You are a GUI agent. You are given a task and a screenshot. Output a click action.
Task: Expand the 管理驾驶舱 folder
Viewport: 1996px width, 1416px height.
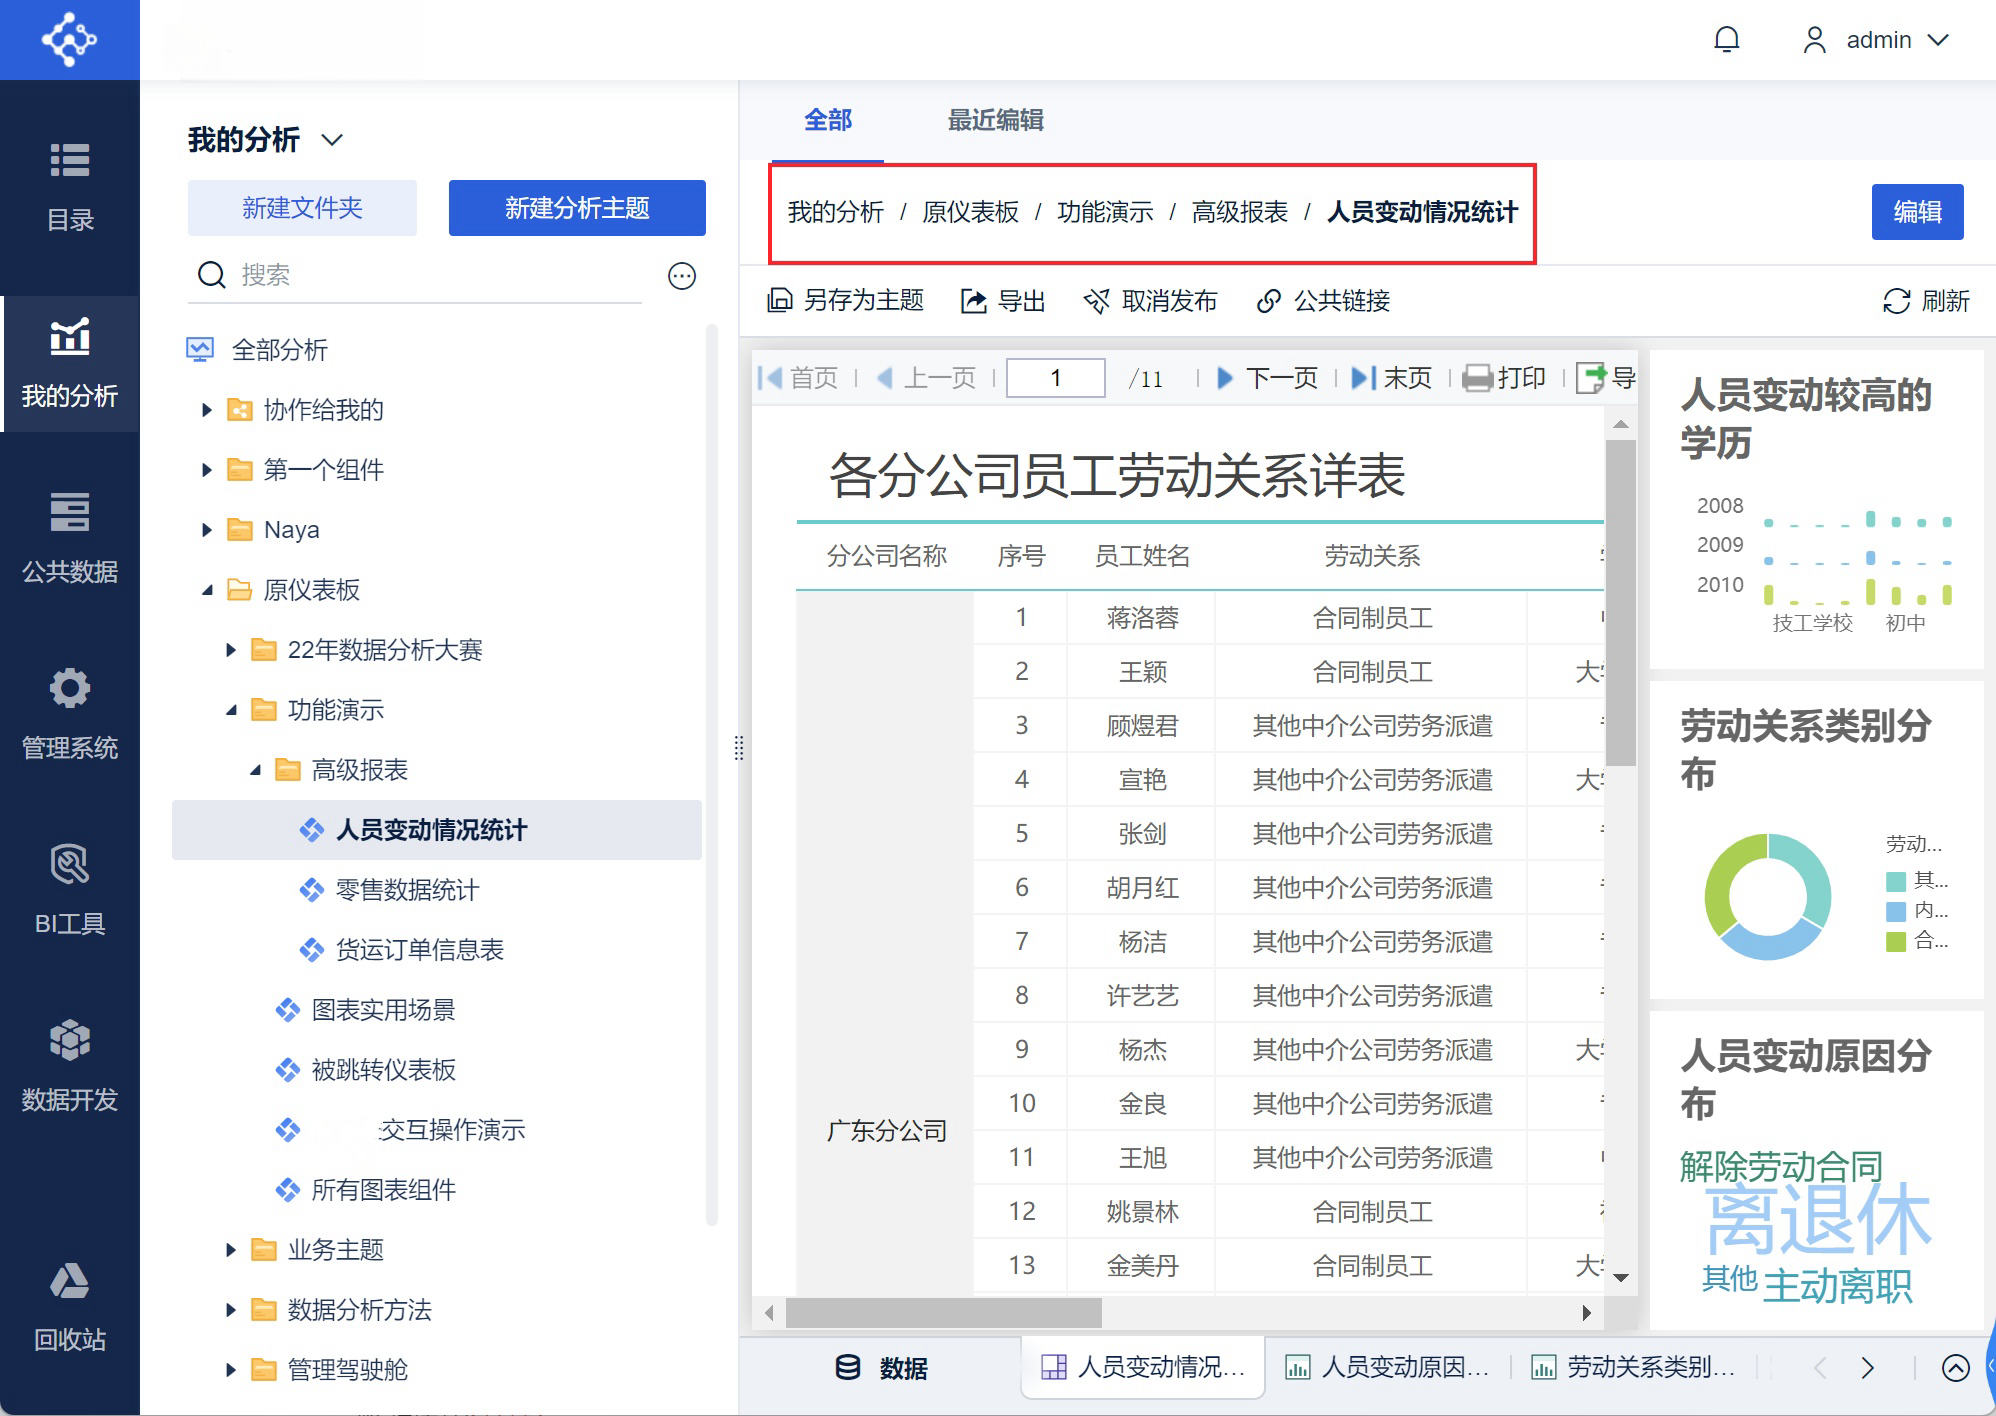(x=231, y=1370)
